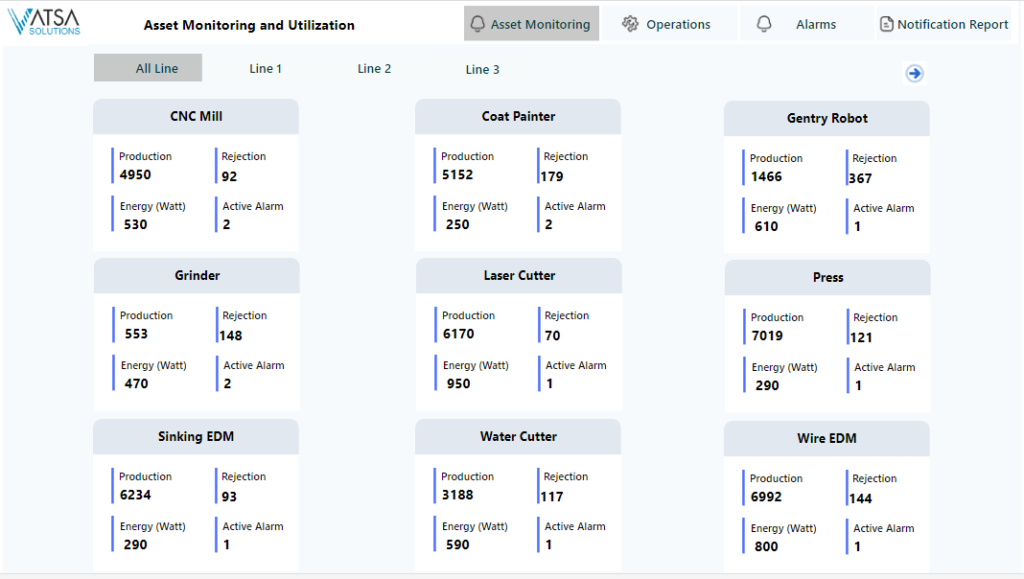Image resolution: width=1024 pixels, height=579 pixels.
Task: Open the Operations menu
Action: [x=677, y=24]
